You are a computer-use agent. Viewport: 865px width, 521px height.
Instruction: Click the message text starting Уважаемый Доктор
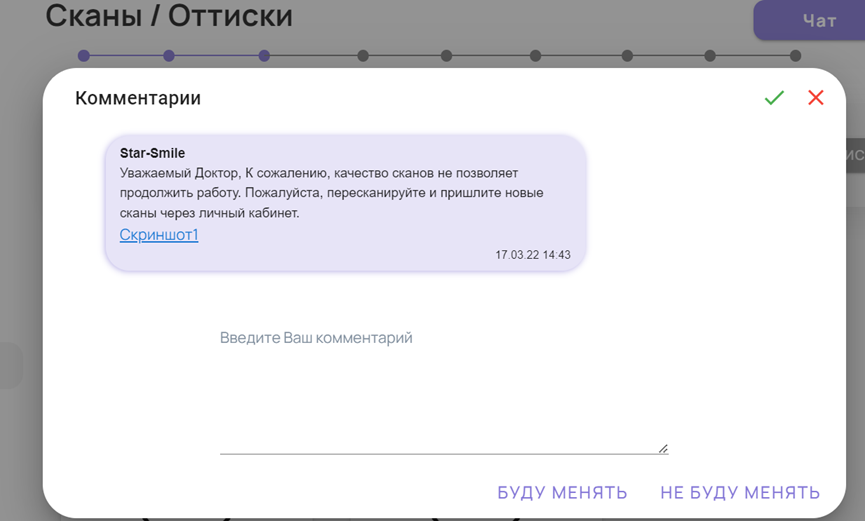pyautogui.click(x=331, y=193)
